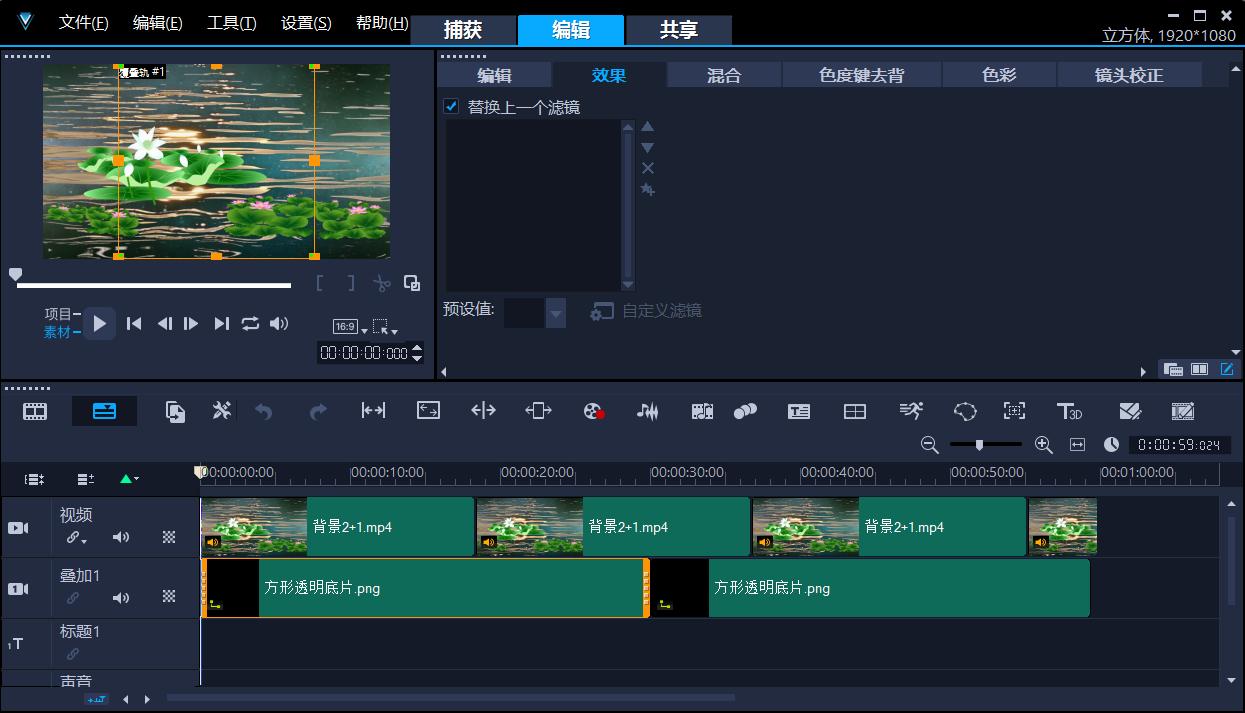This screenshot has height=713, width=1245.
Task: Select the first 方形透明底片.png overlay clip
Action: pyautogui.click(x=426, y=588)
